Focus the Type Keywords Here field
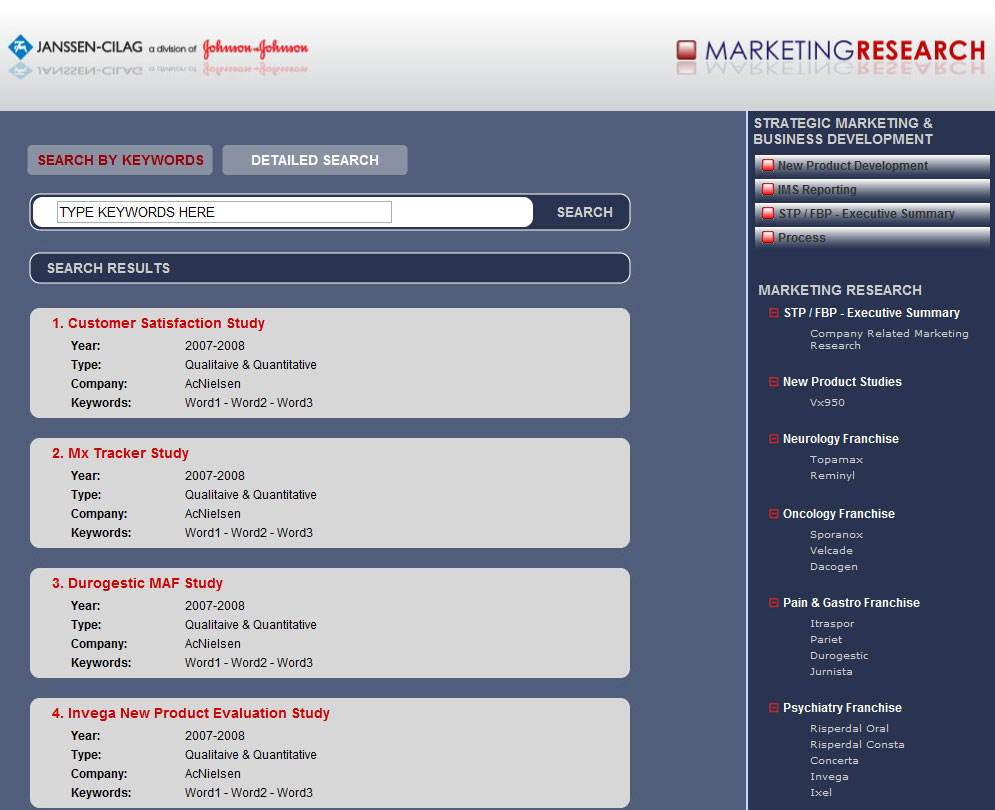995x810 pixels. [x=224, y=212]
